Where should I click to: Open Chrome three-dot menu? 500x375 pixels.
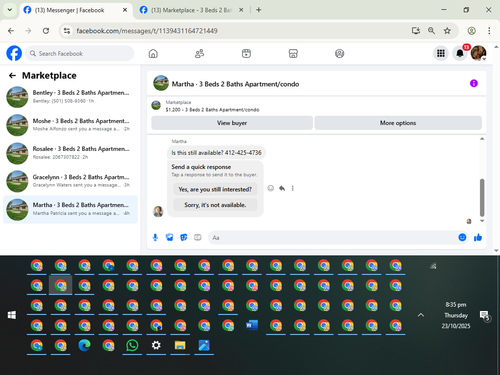489,31
